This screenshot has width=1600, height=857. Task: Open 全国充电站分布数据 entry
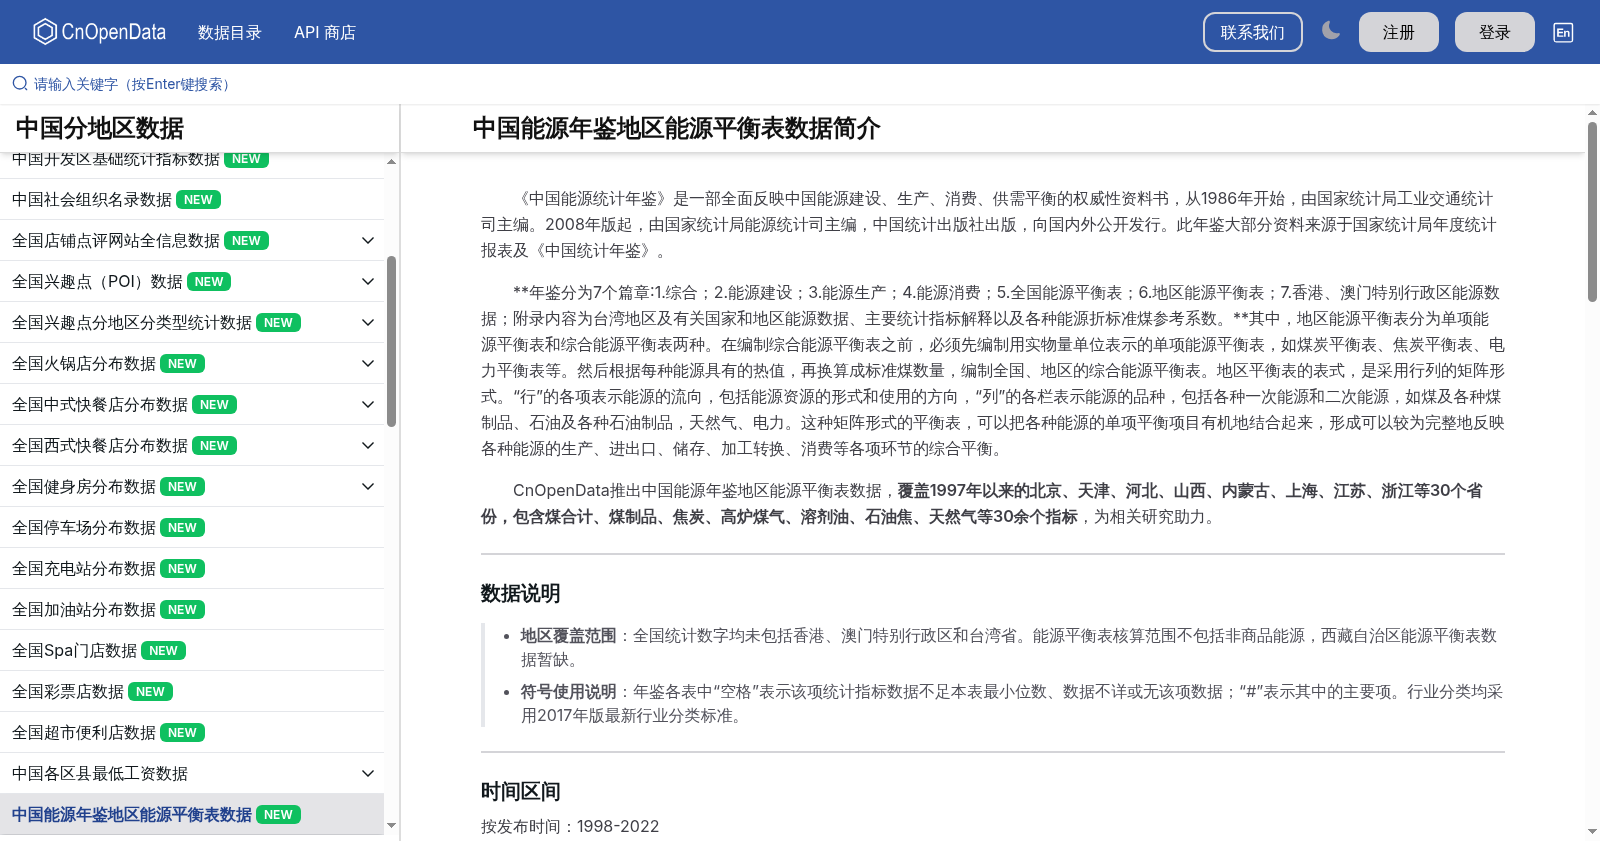click(x=192, y=568)
